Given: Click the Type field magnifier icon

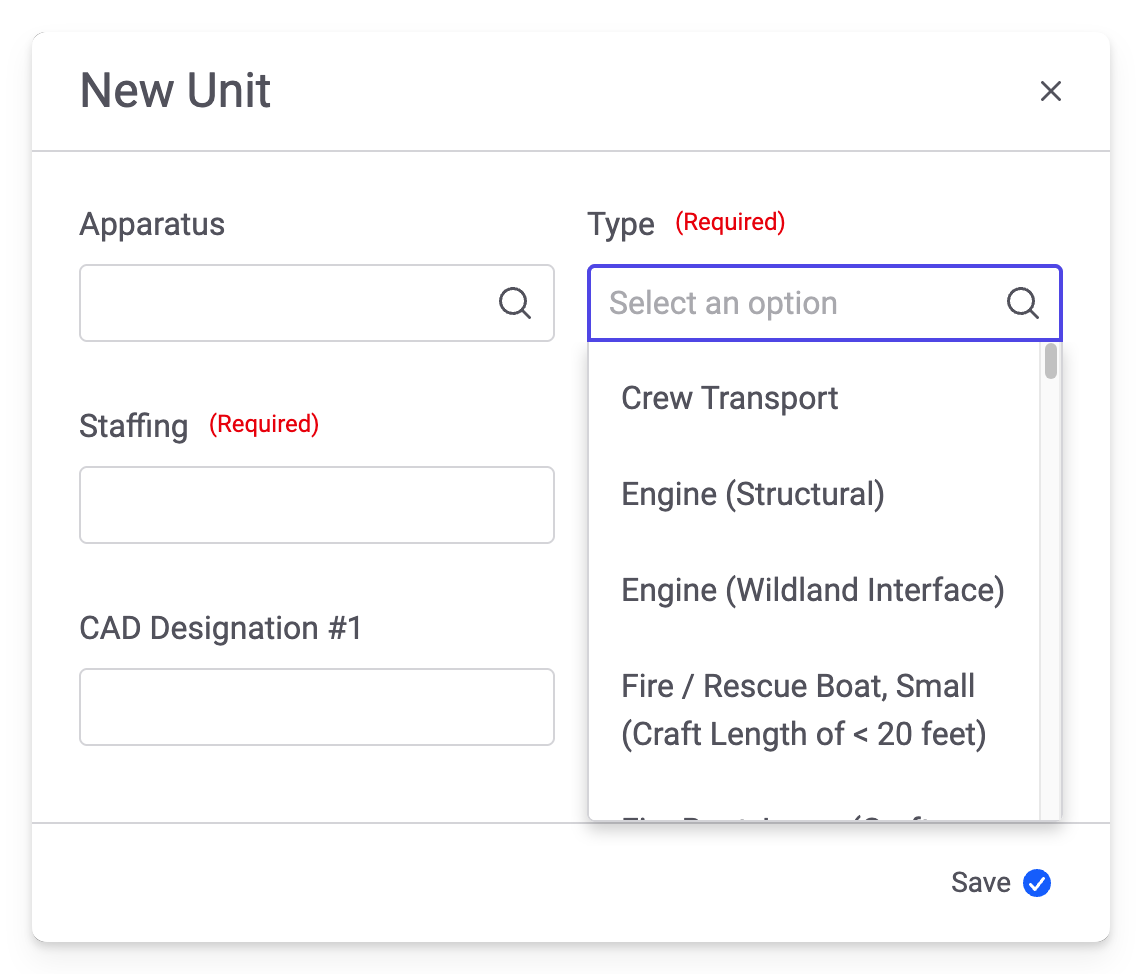Looking at the screenshot, I should [x=1022, y=303].
